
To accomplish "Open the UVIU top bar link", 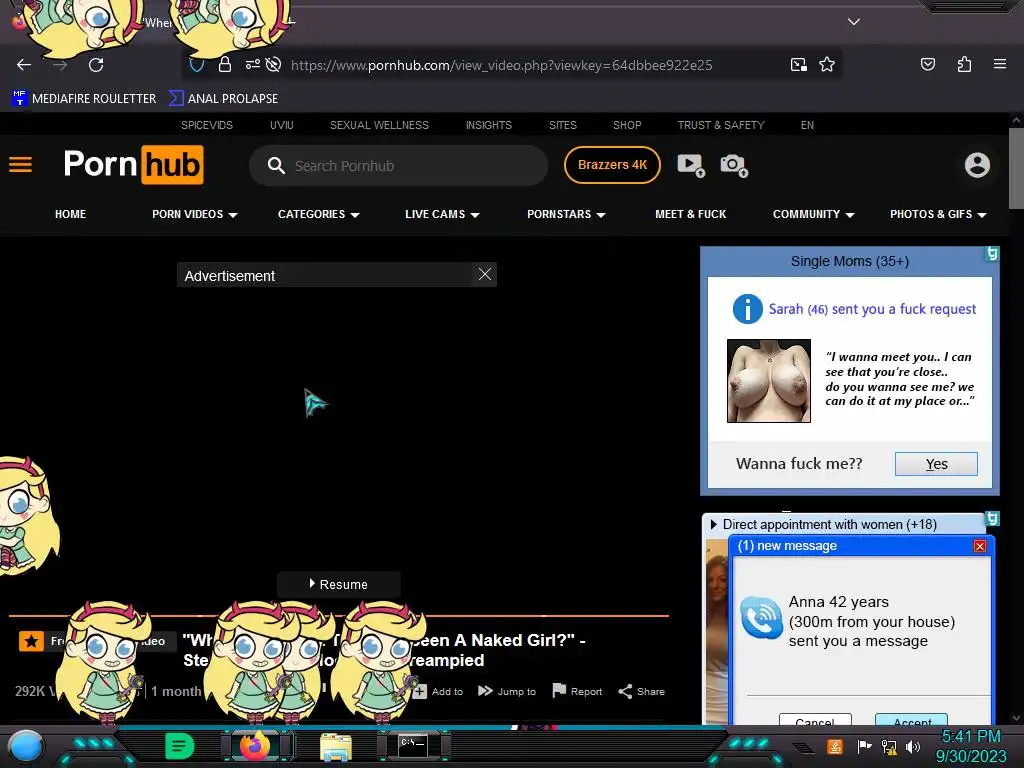I will point(281,125).
